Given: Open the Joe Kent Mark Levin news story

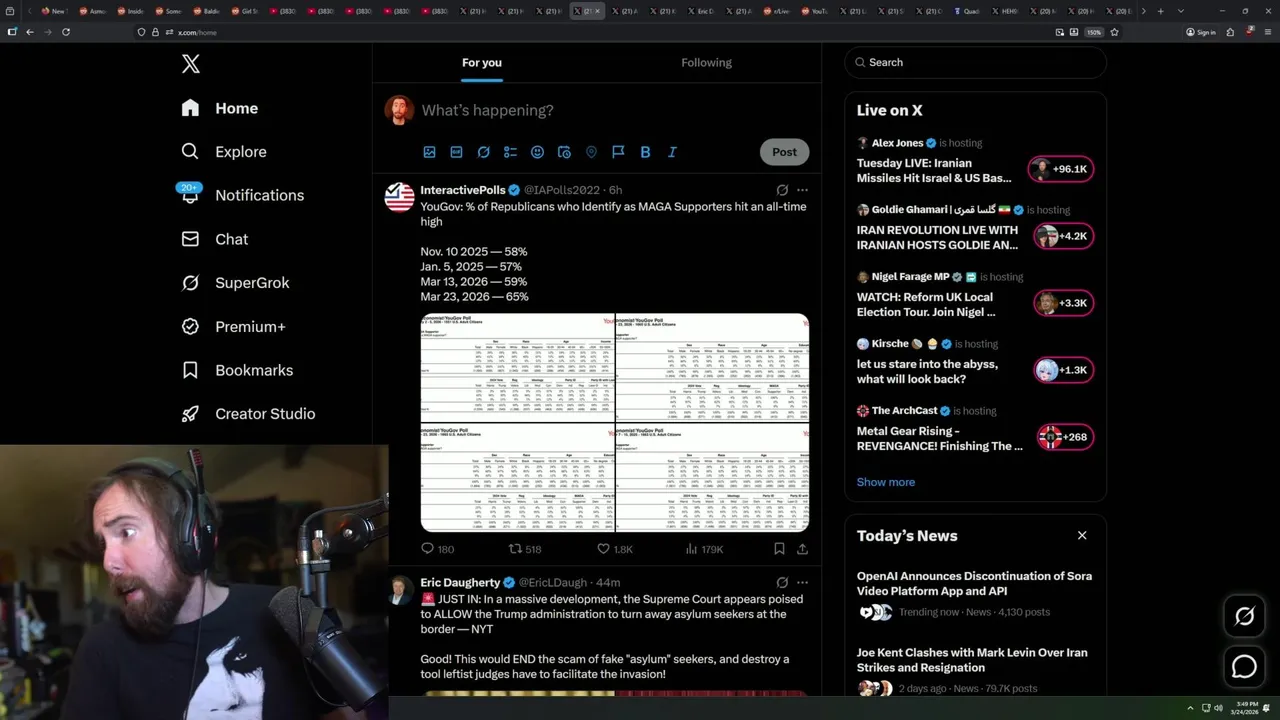Looking at the screenshot, I should coord(975,670).
